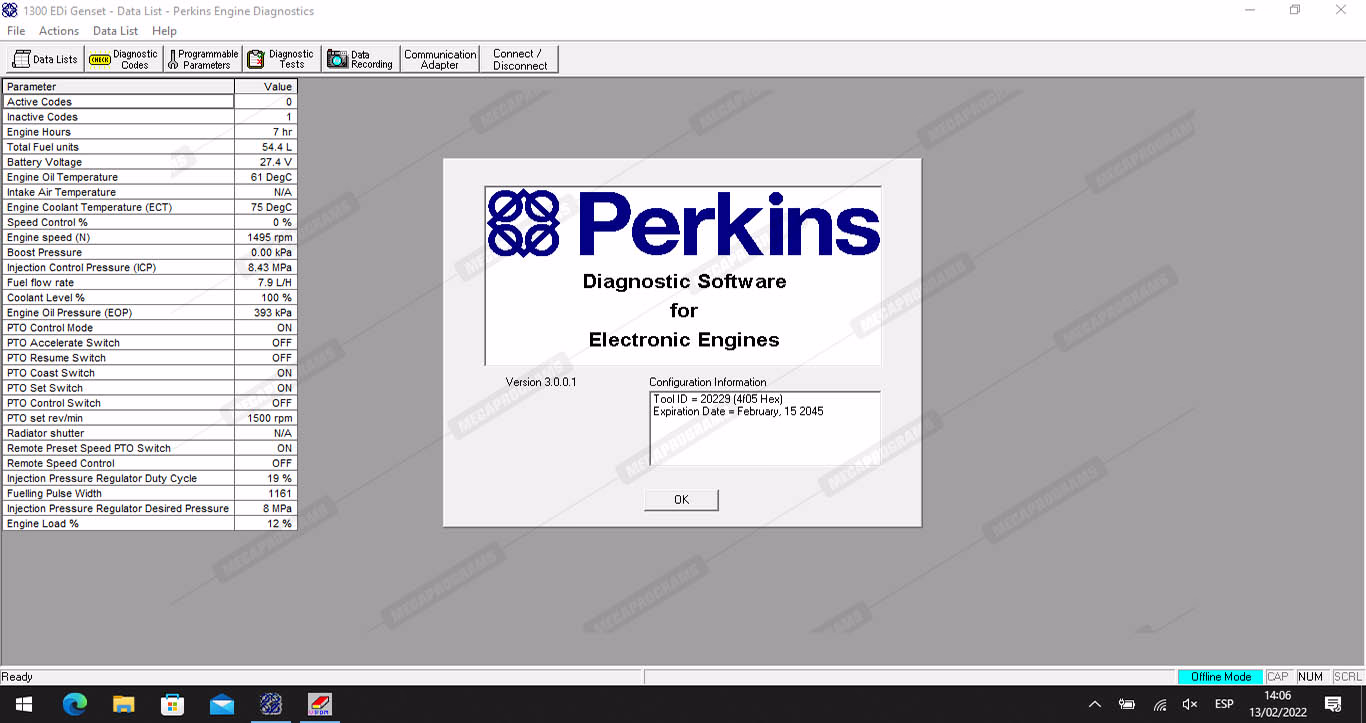
Task: Open Diagnostic Codes from the toolbar
Action: [x=124, y=60]
